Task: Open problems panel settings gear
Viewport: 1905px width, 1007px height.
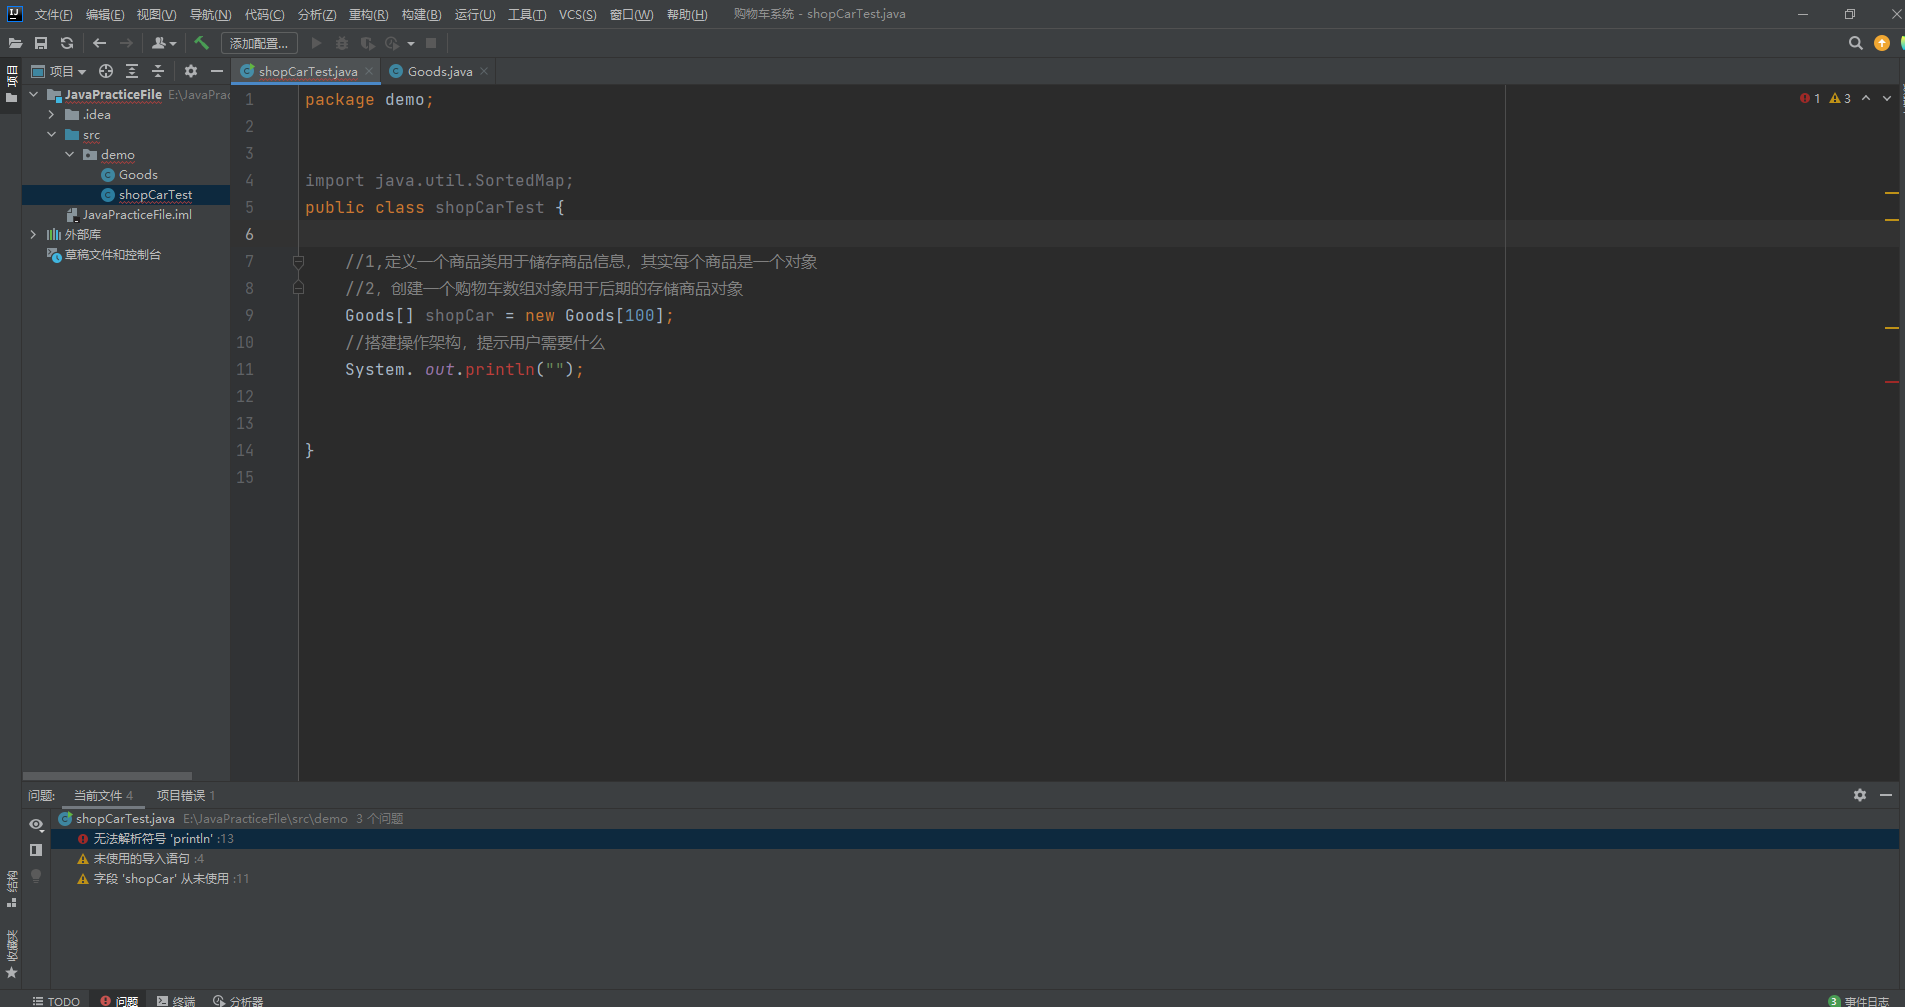Action: [1860, 795]
